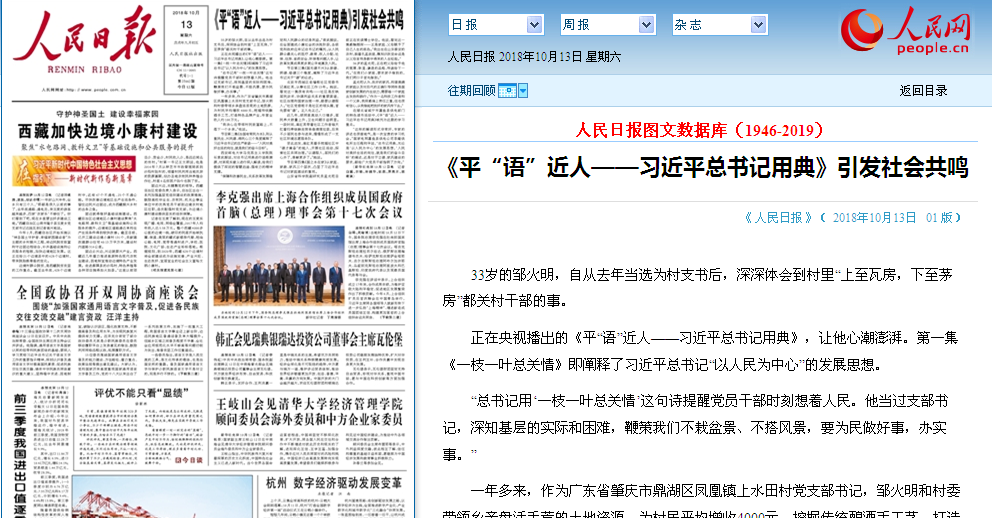Click the port cranes photo thumbnail

(162, 497)
